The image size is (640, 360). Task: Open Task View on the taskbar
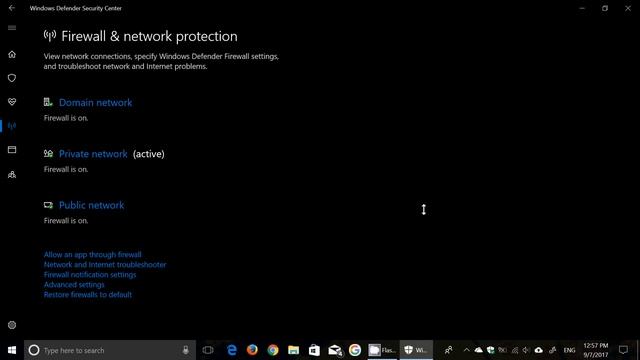click(208, 350)
